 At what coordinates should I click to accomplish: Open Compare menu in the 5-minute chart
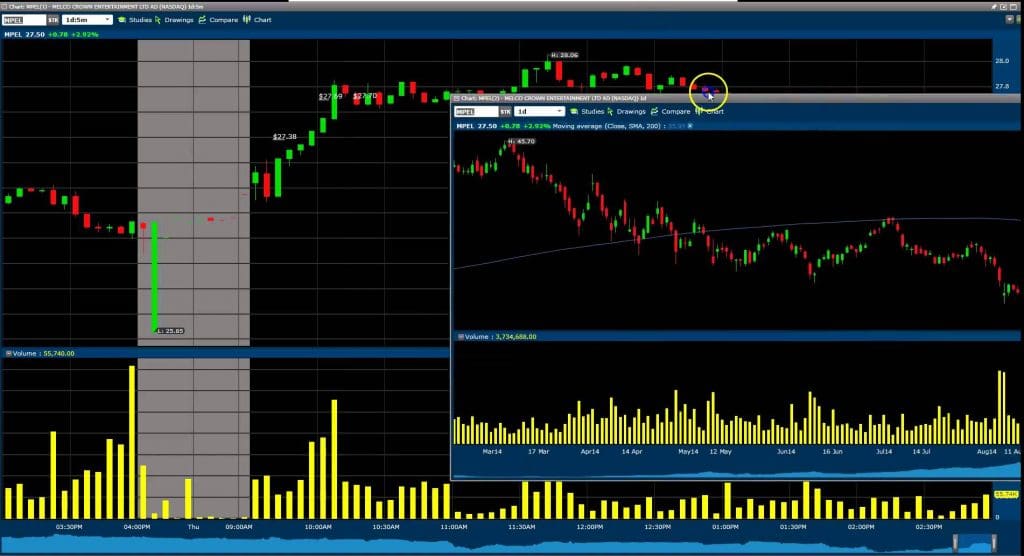[x=218, y=20]
